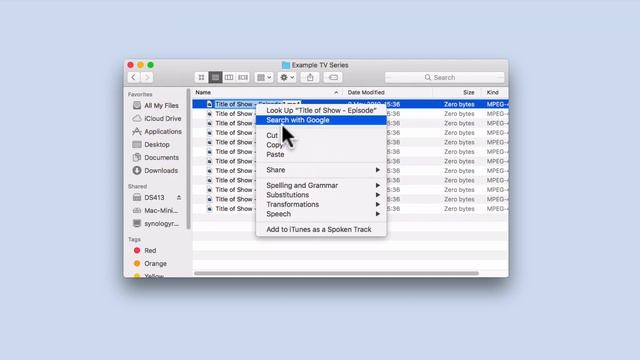Open Downloads in sidebar
The height and width of the screenshot is (360, 640).
point(155,171)
